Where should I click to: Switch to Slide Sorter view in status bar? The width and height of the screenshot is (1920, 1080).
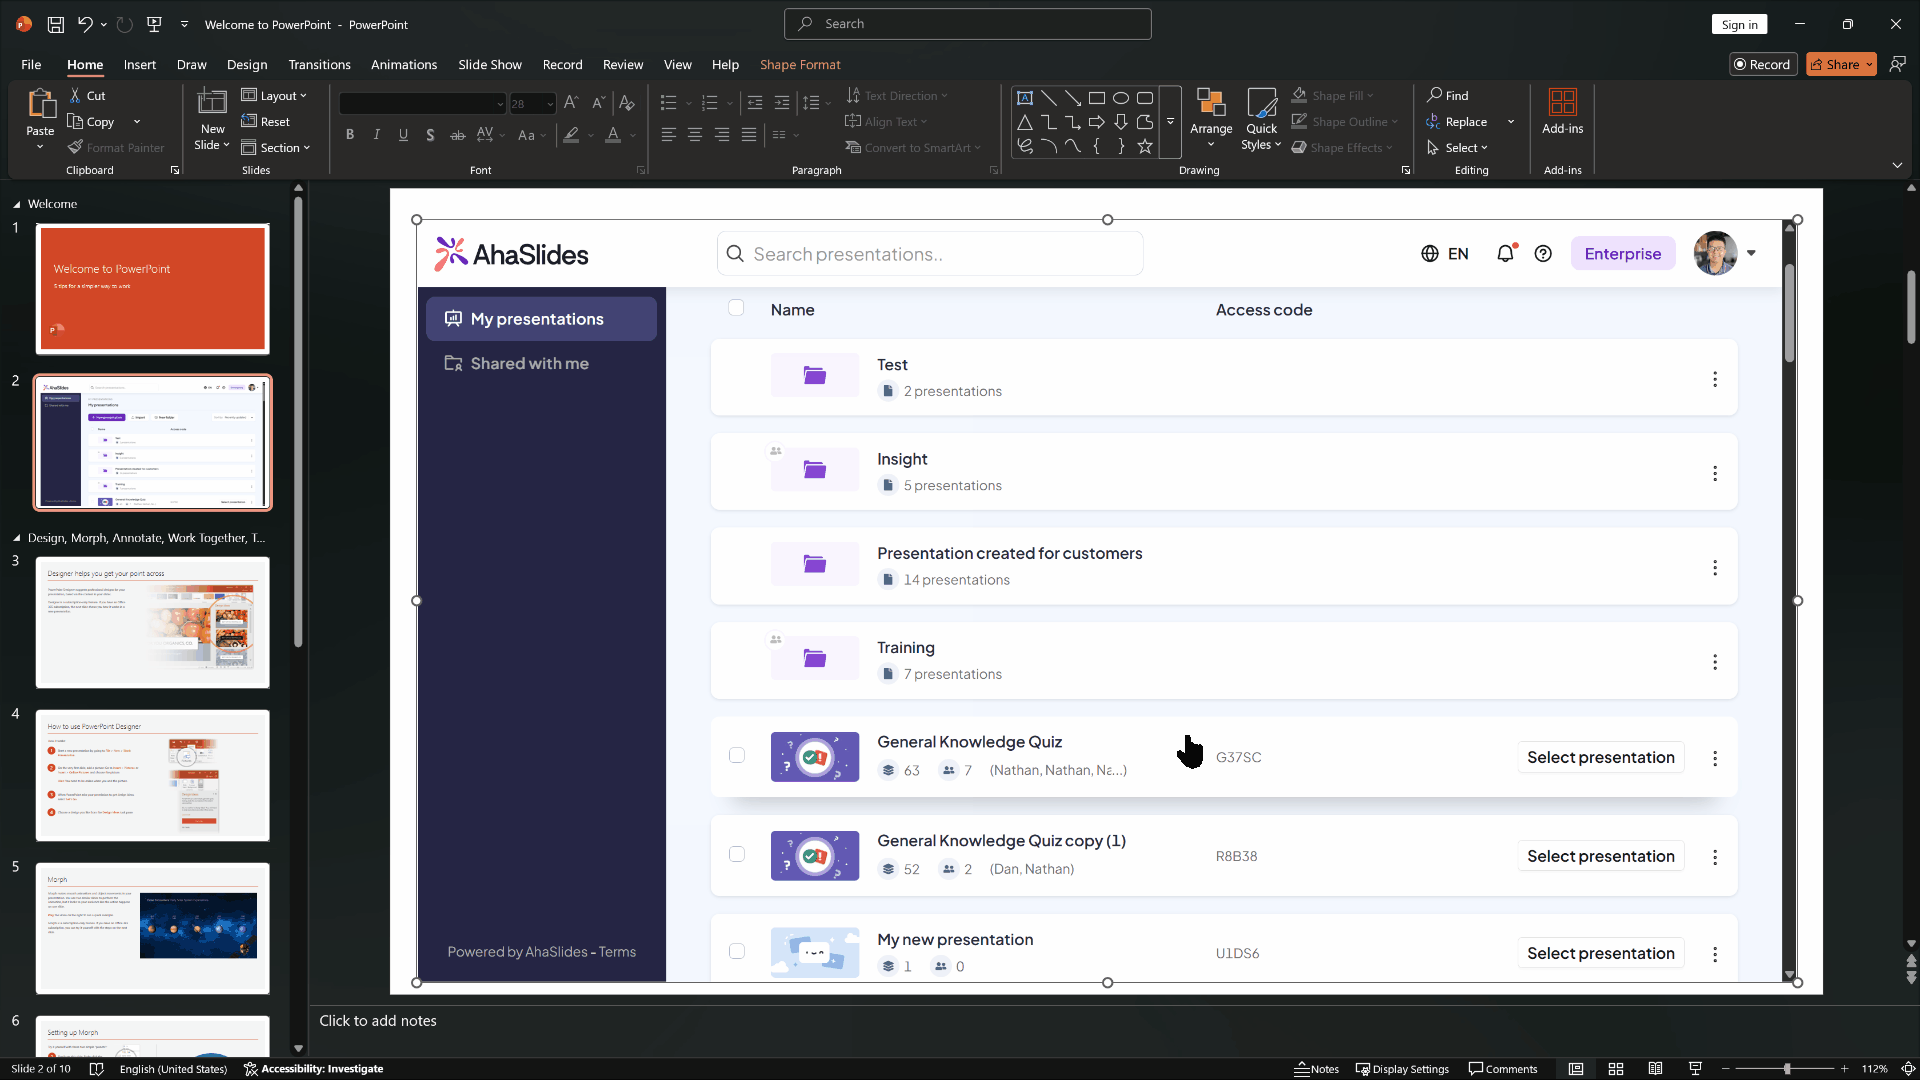pyautogui.click(x=1616, y=1069)
